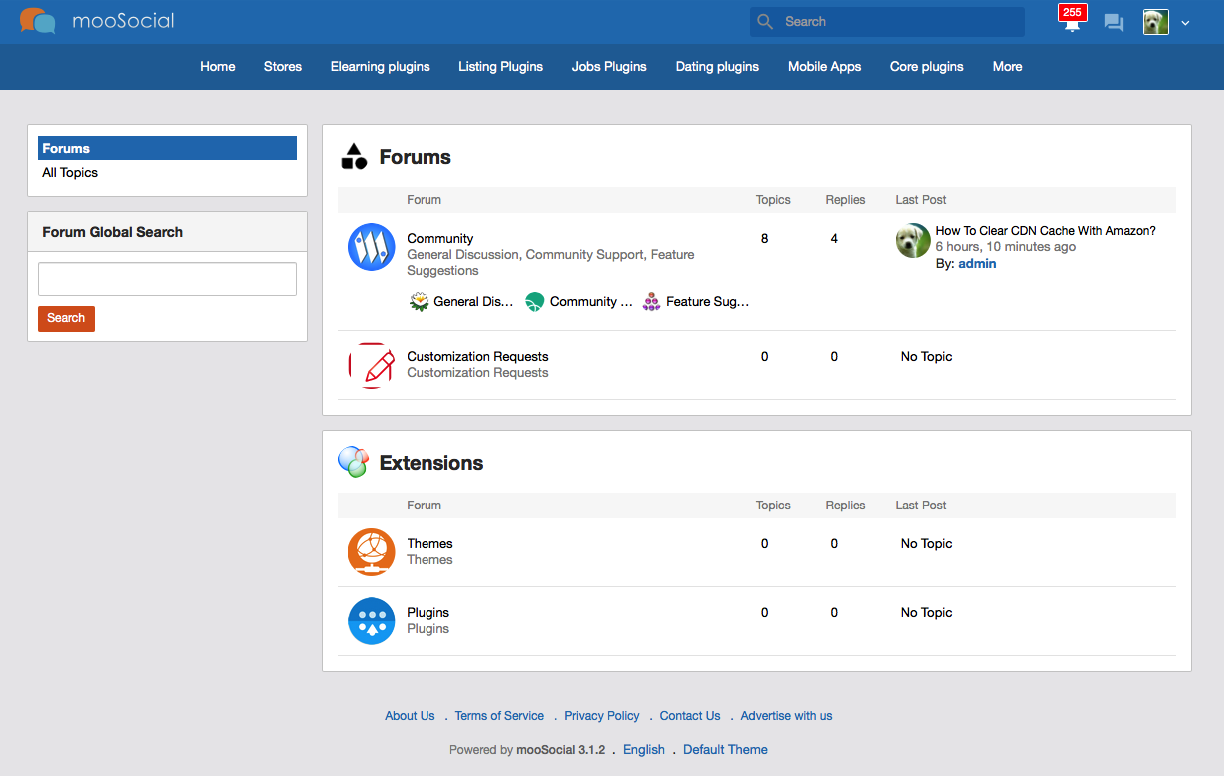Click the Forums section heading
1224x776 pixels.
(x=415, y=157)
